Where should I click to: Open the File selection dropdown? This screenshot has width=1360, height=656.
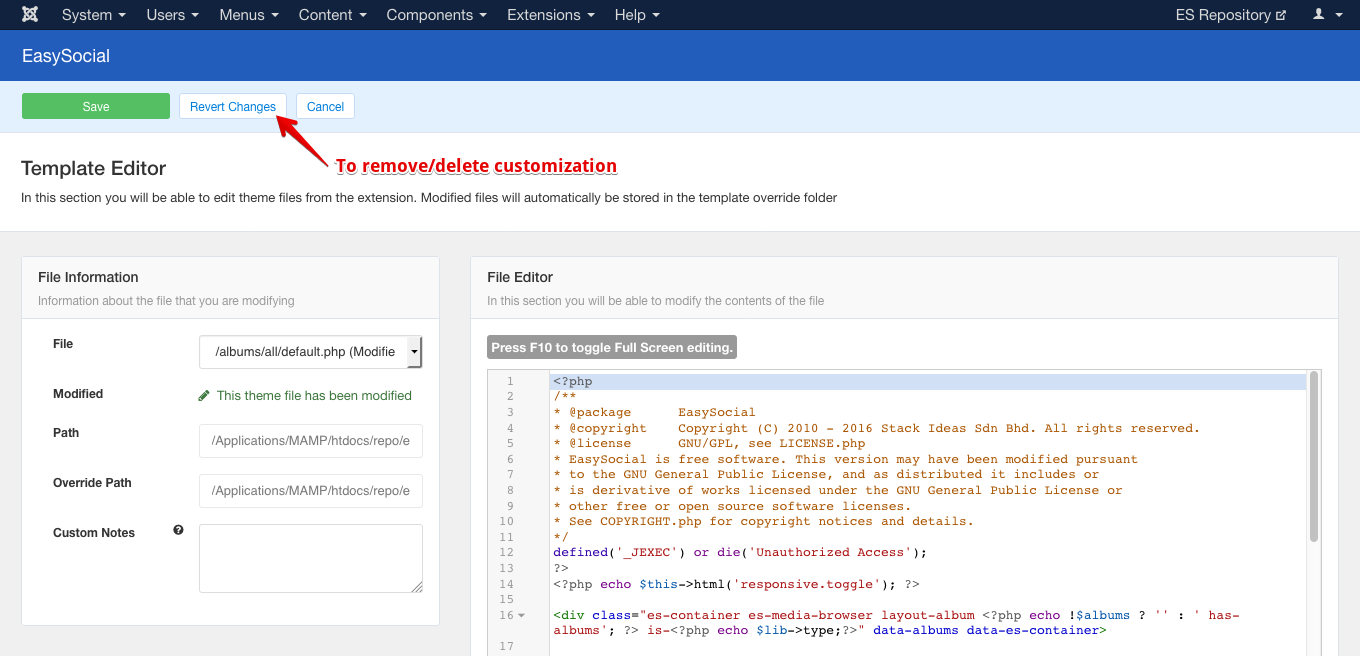click(311, 352)
